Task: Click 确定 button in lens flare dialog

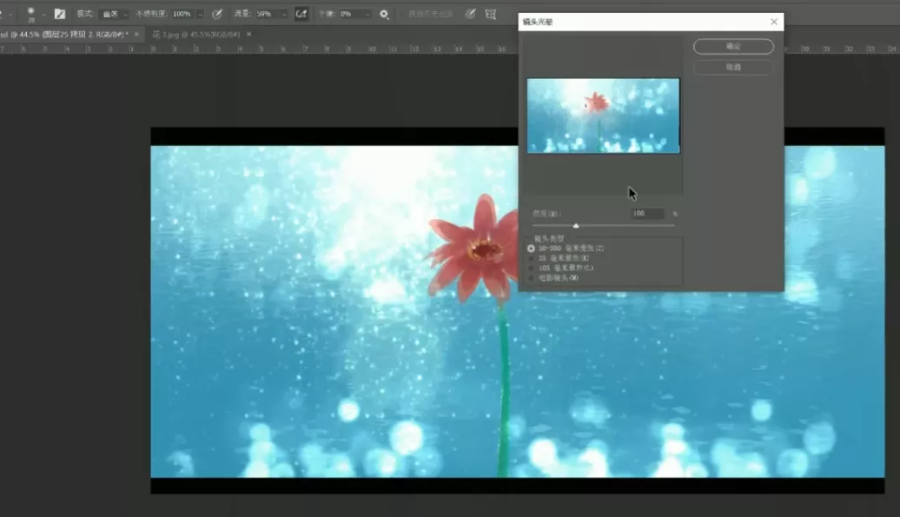Action: (733, 47)
